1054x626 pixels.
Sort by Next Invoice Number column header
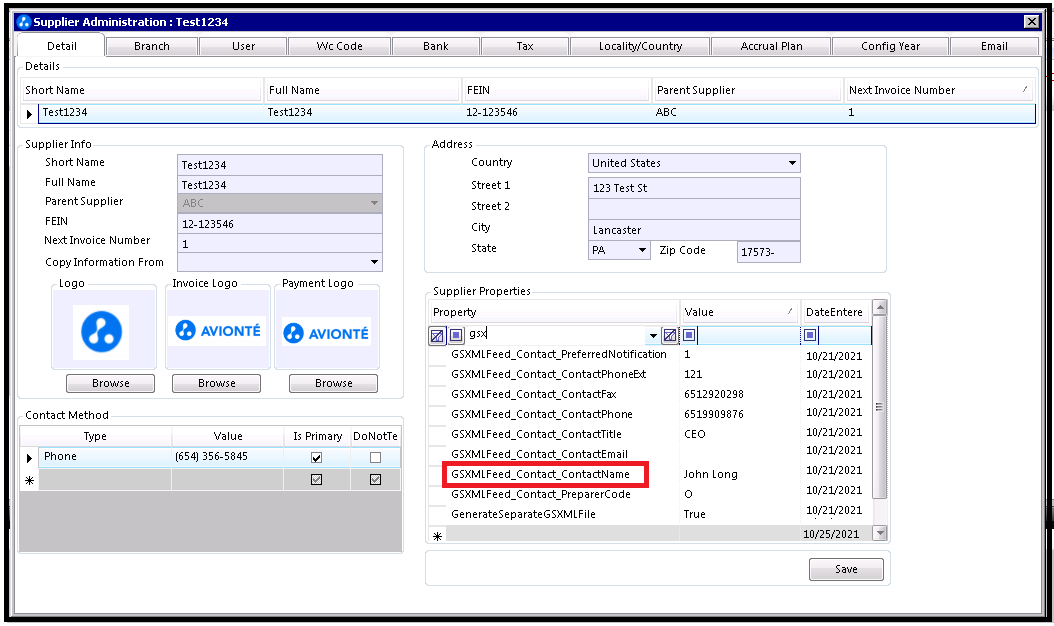tap(938, 90)
